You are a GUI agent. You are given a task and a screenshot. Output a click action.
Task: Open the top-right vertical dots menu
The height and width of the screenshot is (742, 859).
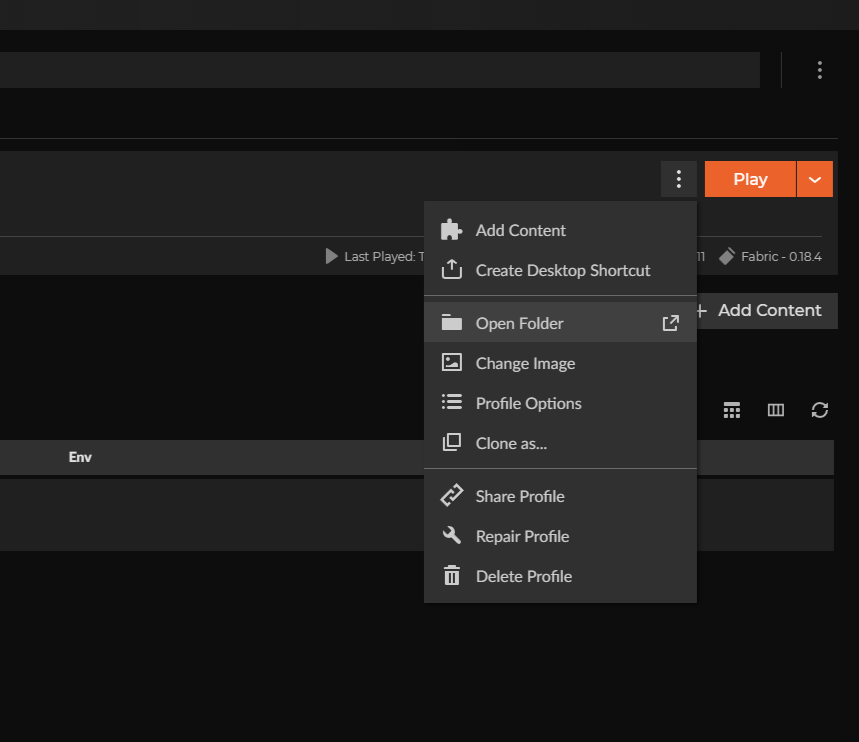[819, 70]
